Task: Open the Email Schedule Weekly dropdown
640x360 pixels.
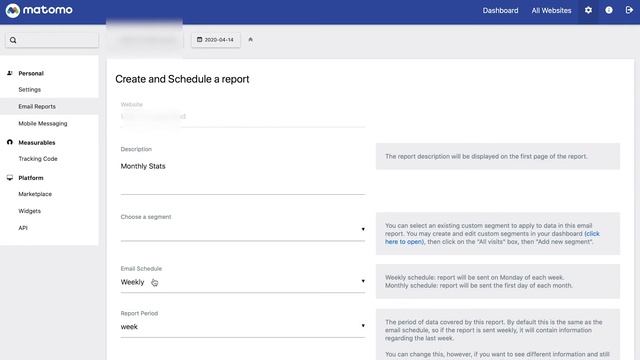Action: (x=243, y=282)
